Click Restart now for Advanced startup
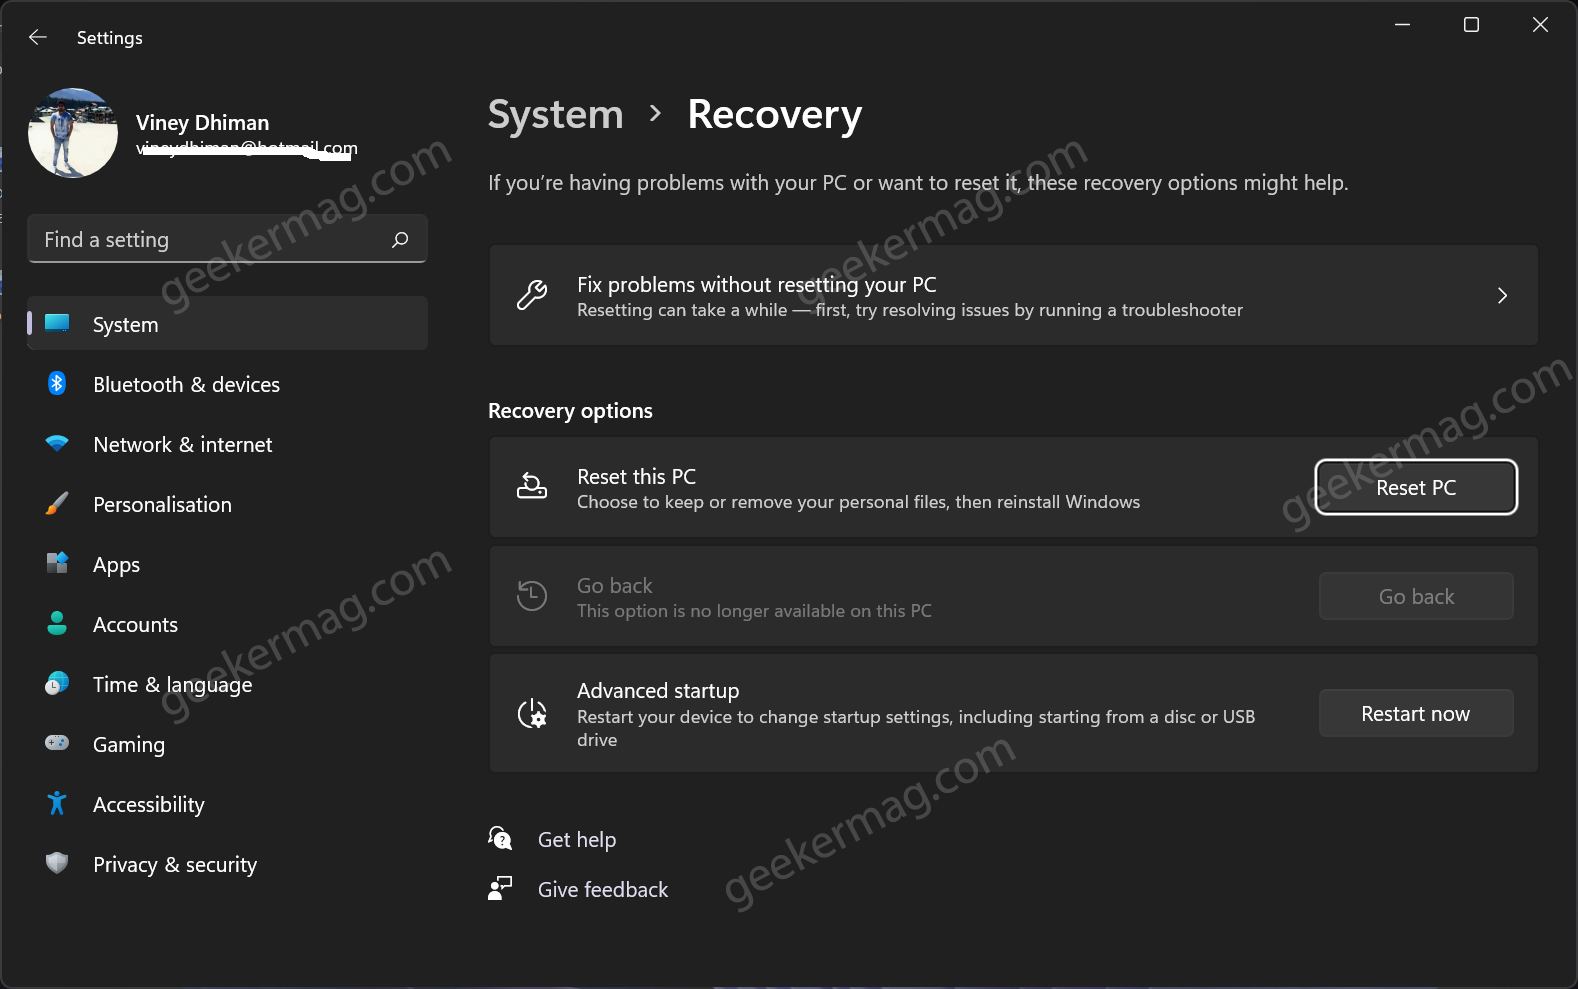Viewport: 1578px width, 989px height. [x=1416, y=713]
